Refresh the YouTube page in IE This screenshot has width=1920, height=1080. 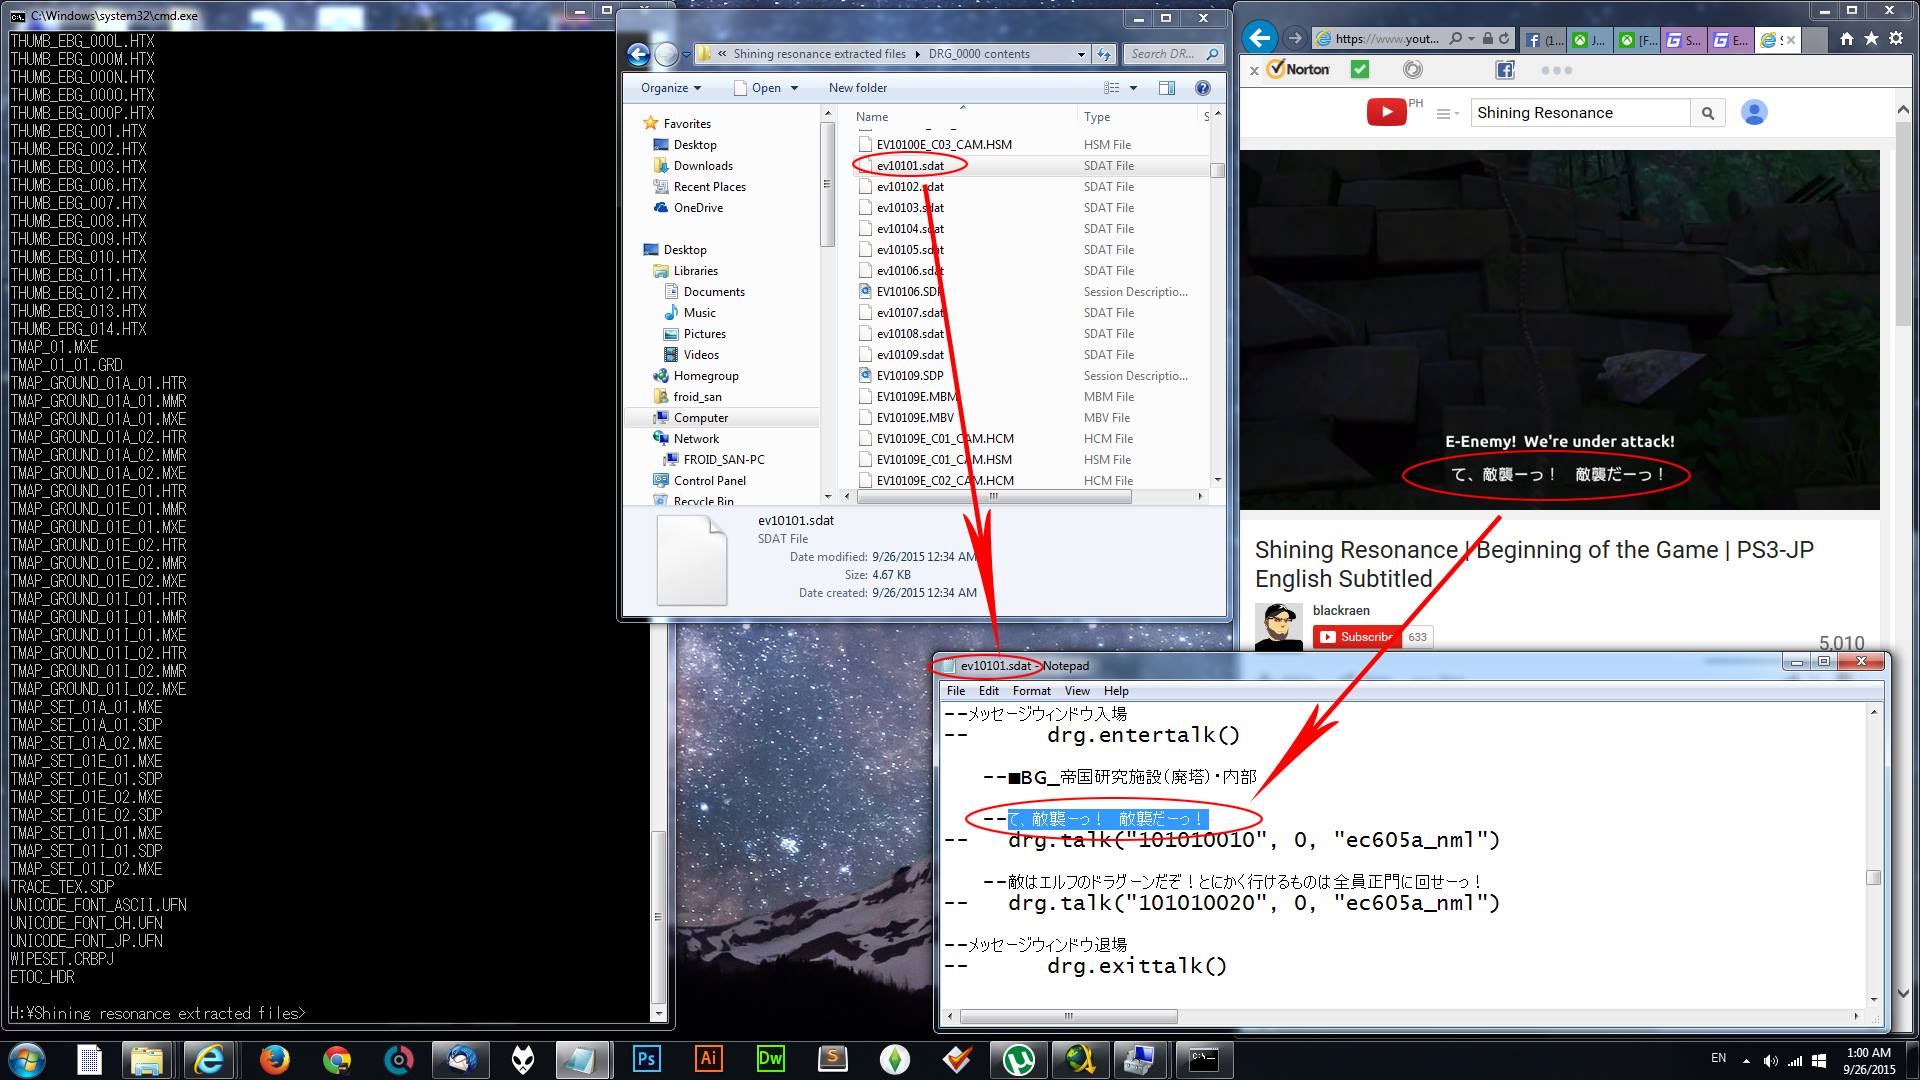(1504, 38)
